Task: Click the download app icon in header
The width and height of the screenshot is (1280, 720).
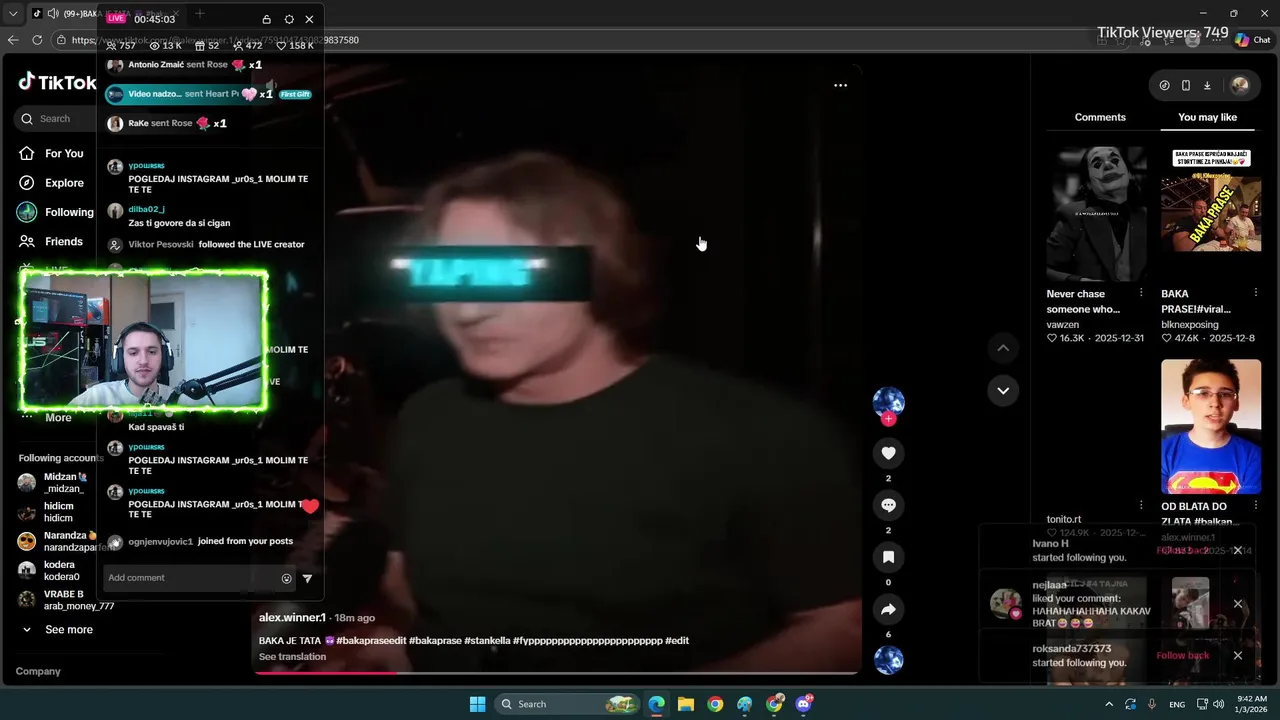Action: click(1207, 85)
